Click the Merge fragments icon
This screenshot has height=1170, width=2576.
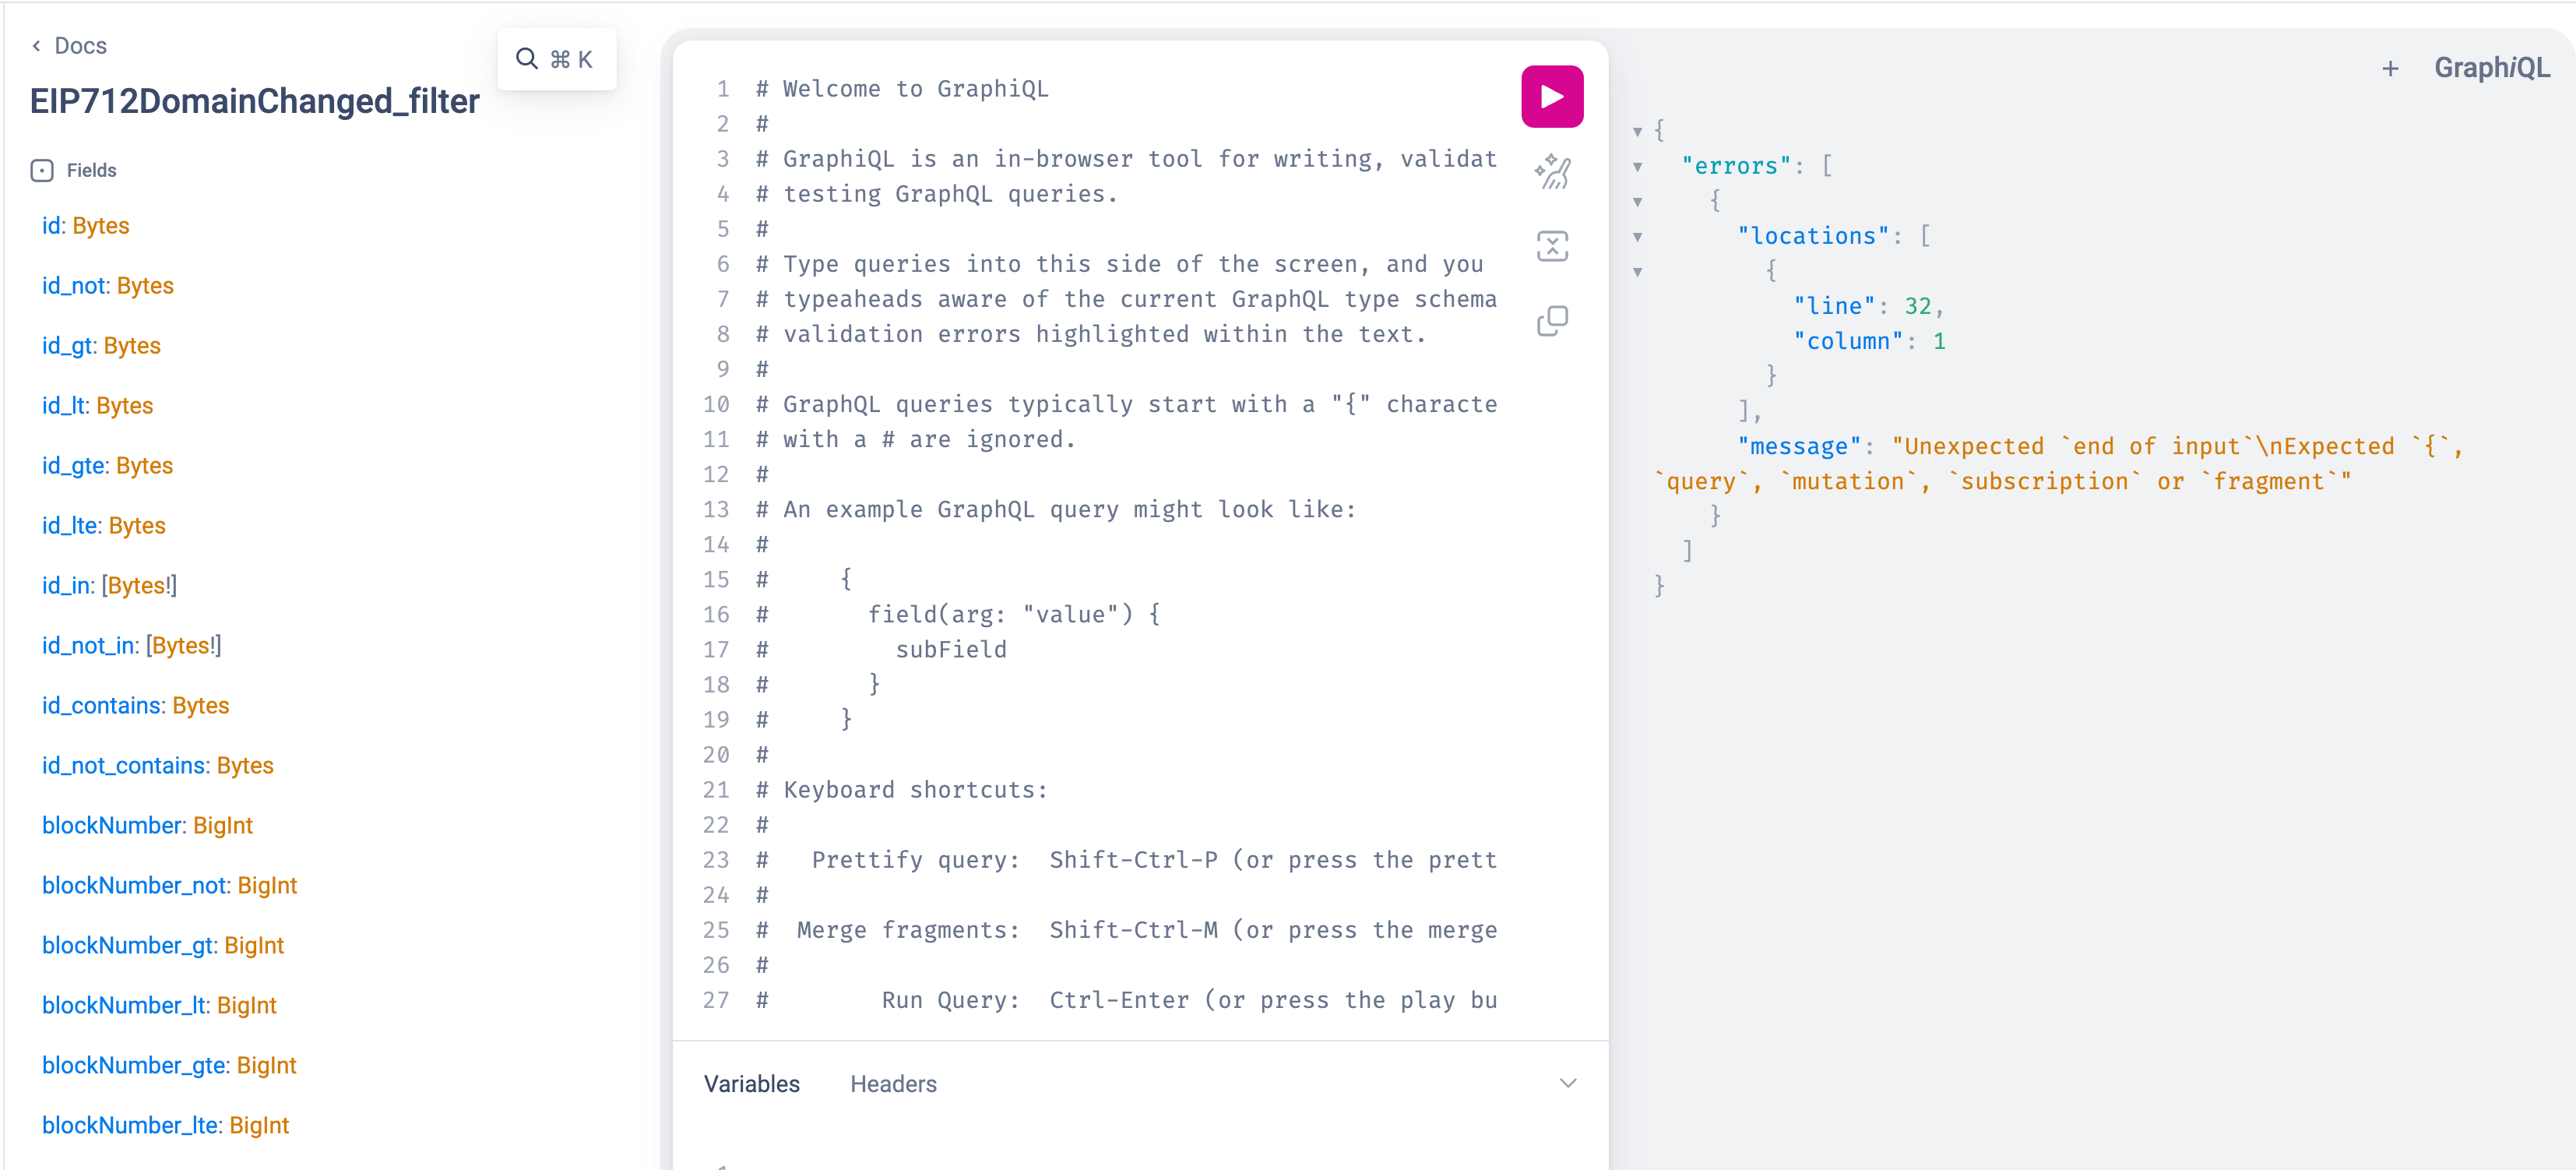(1551, 246)
